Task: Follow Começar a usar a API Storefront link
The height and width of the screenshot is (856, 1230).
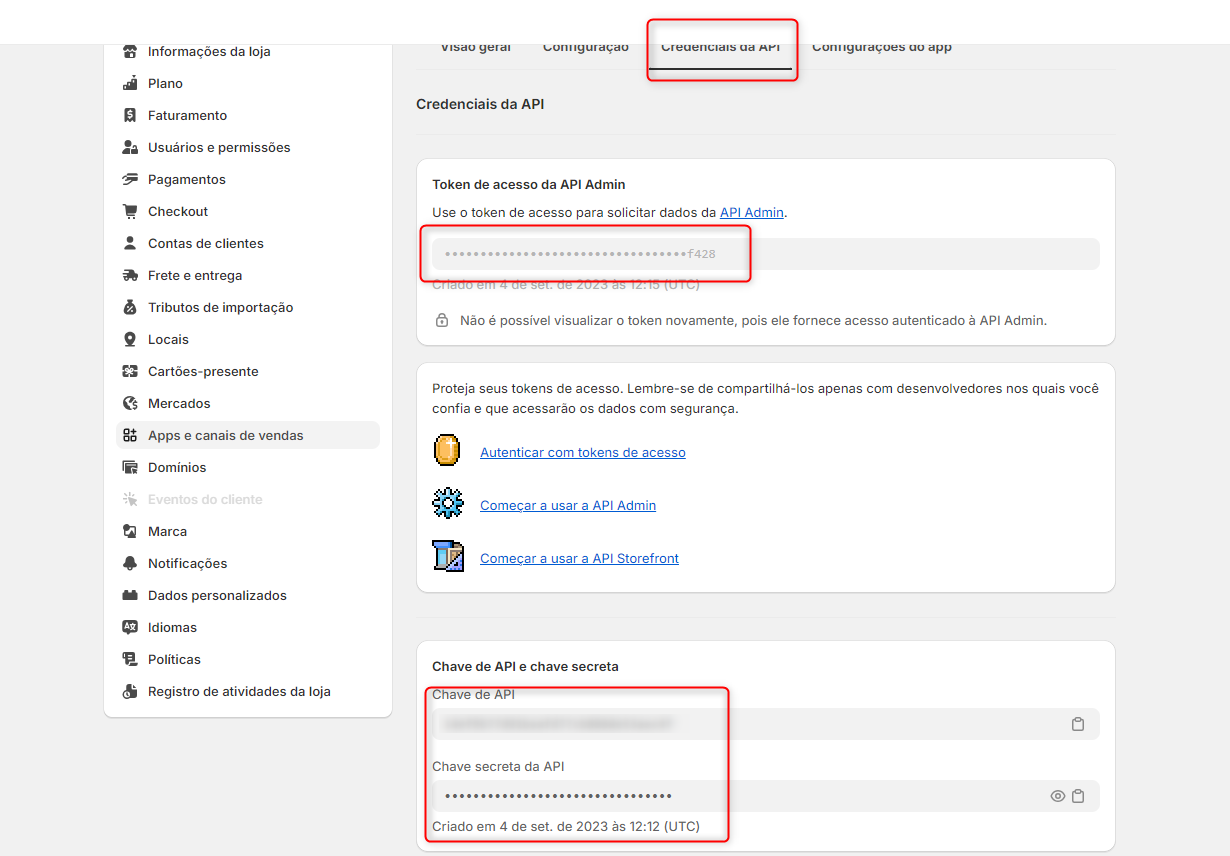Action: [x=579, y=558]
